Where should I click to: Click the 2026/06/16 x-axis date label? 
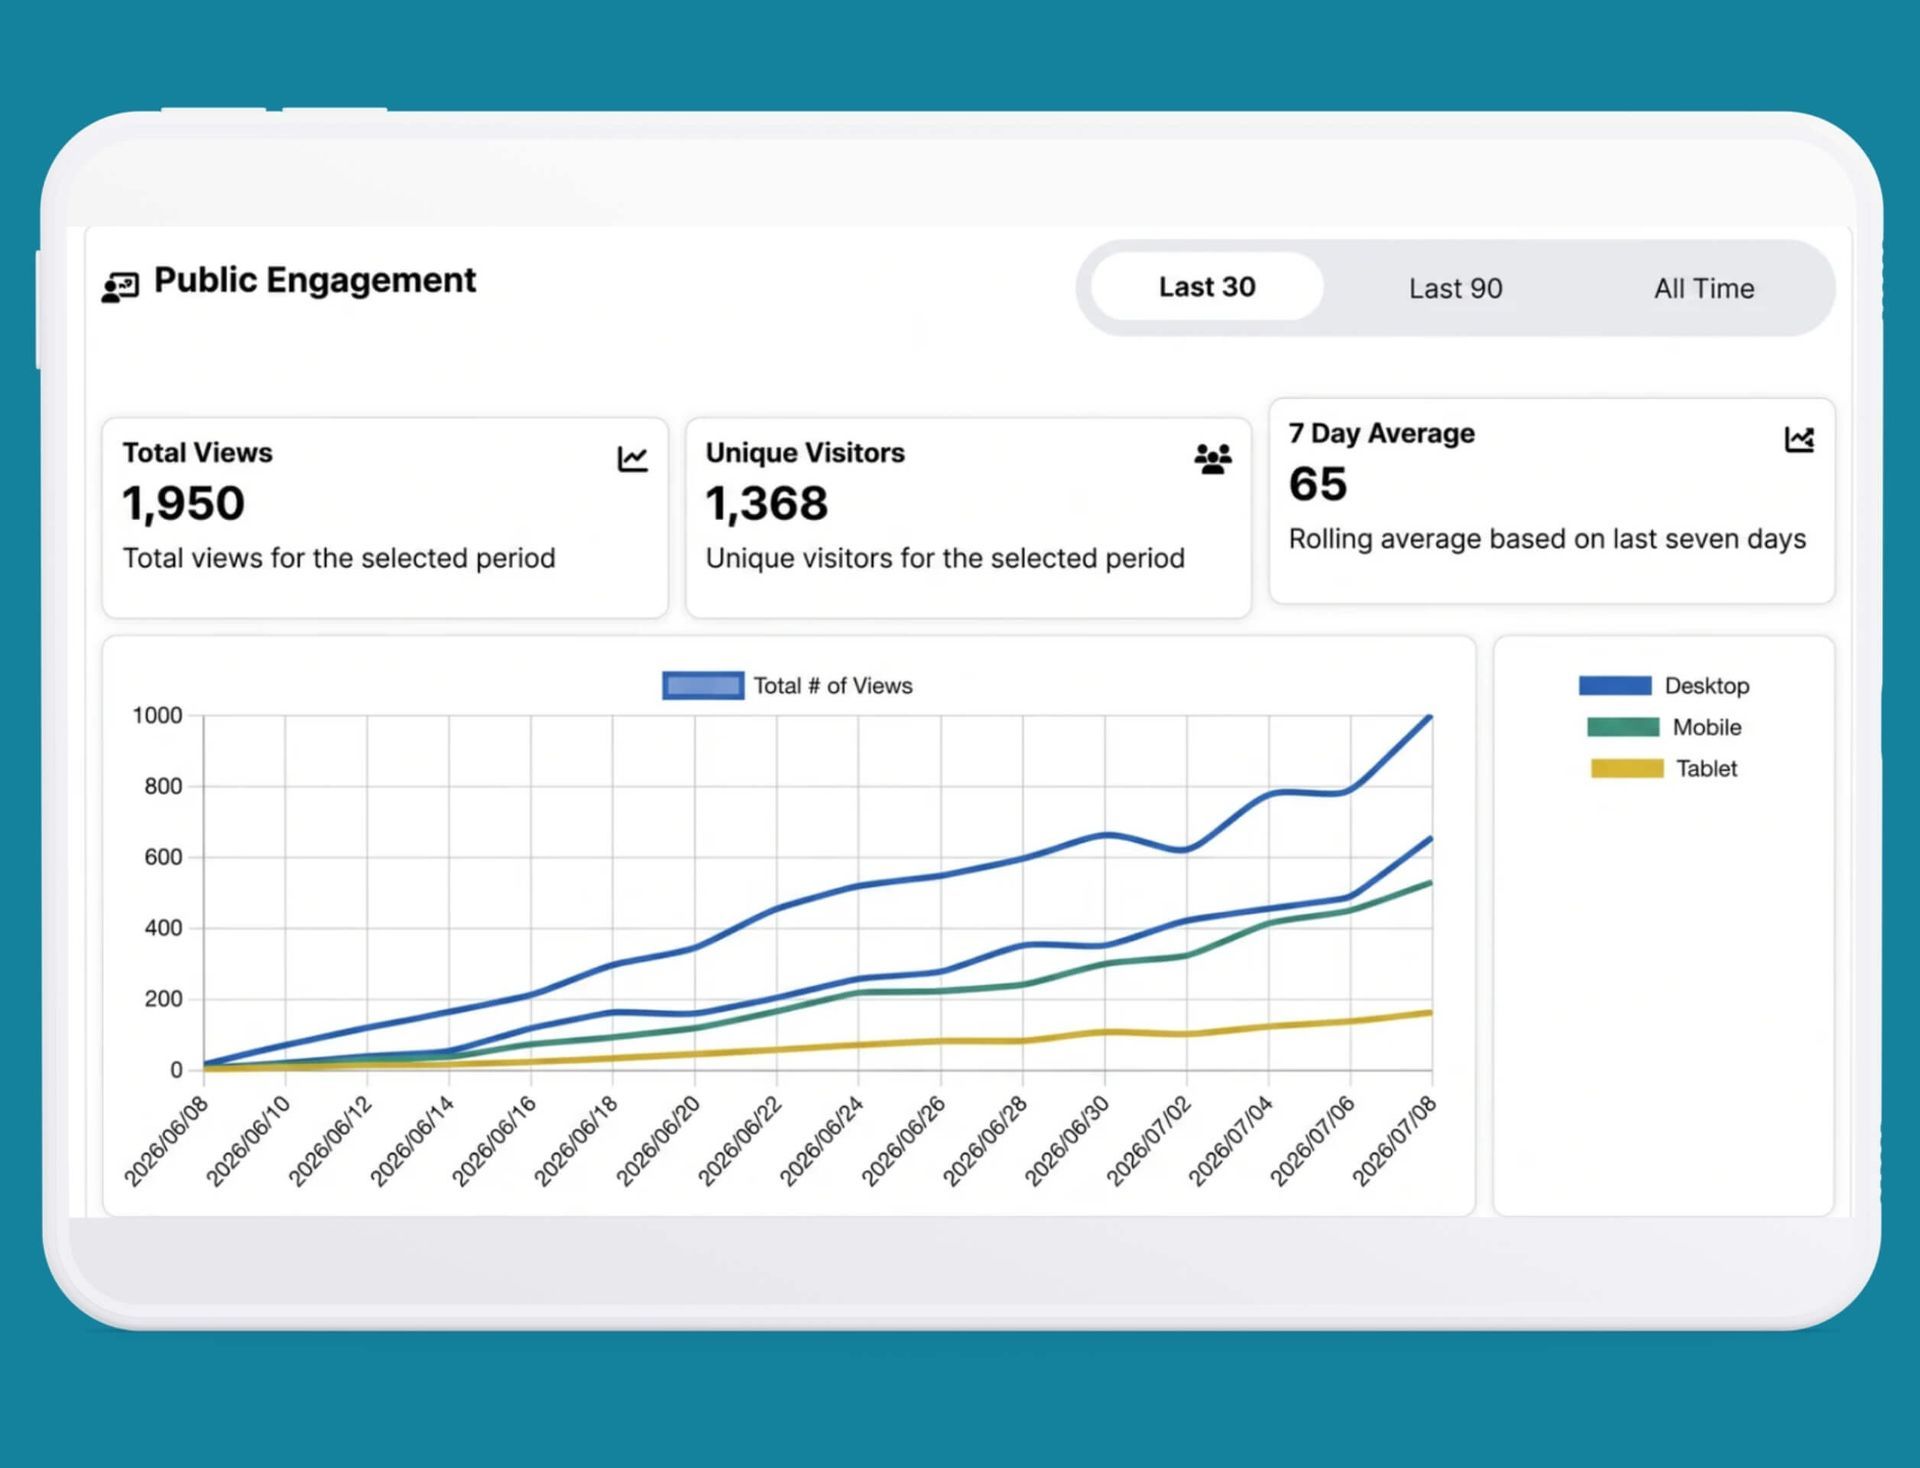pos(494,1141)
